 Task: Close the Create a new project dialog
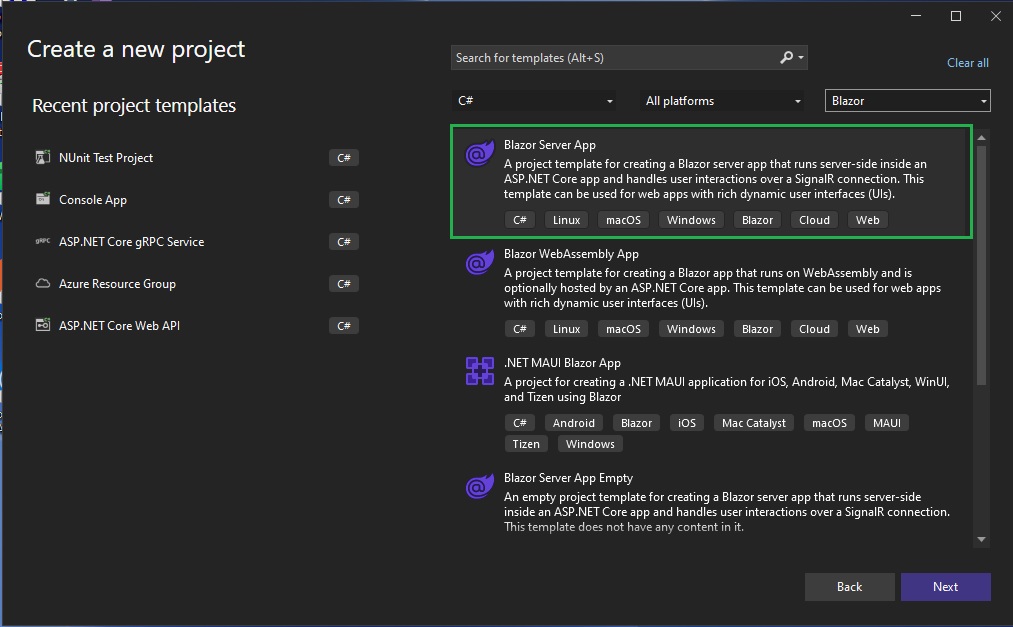(996, 16)
